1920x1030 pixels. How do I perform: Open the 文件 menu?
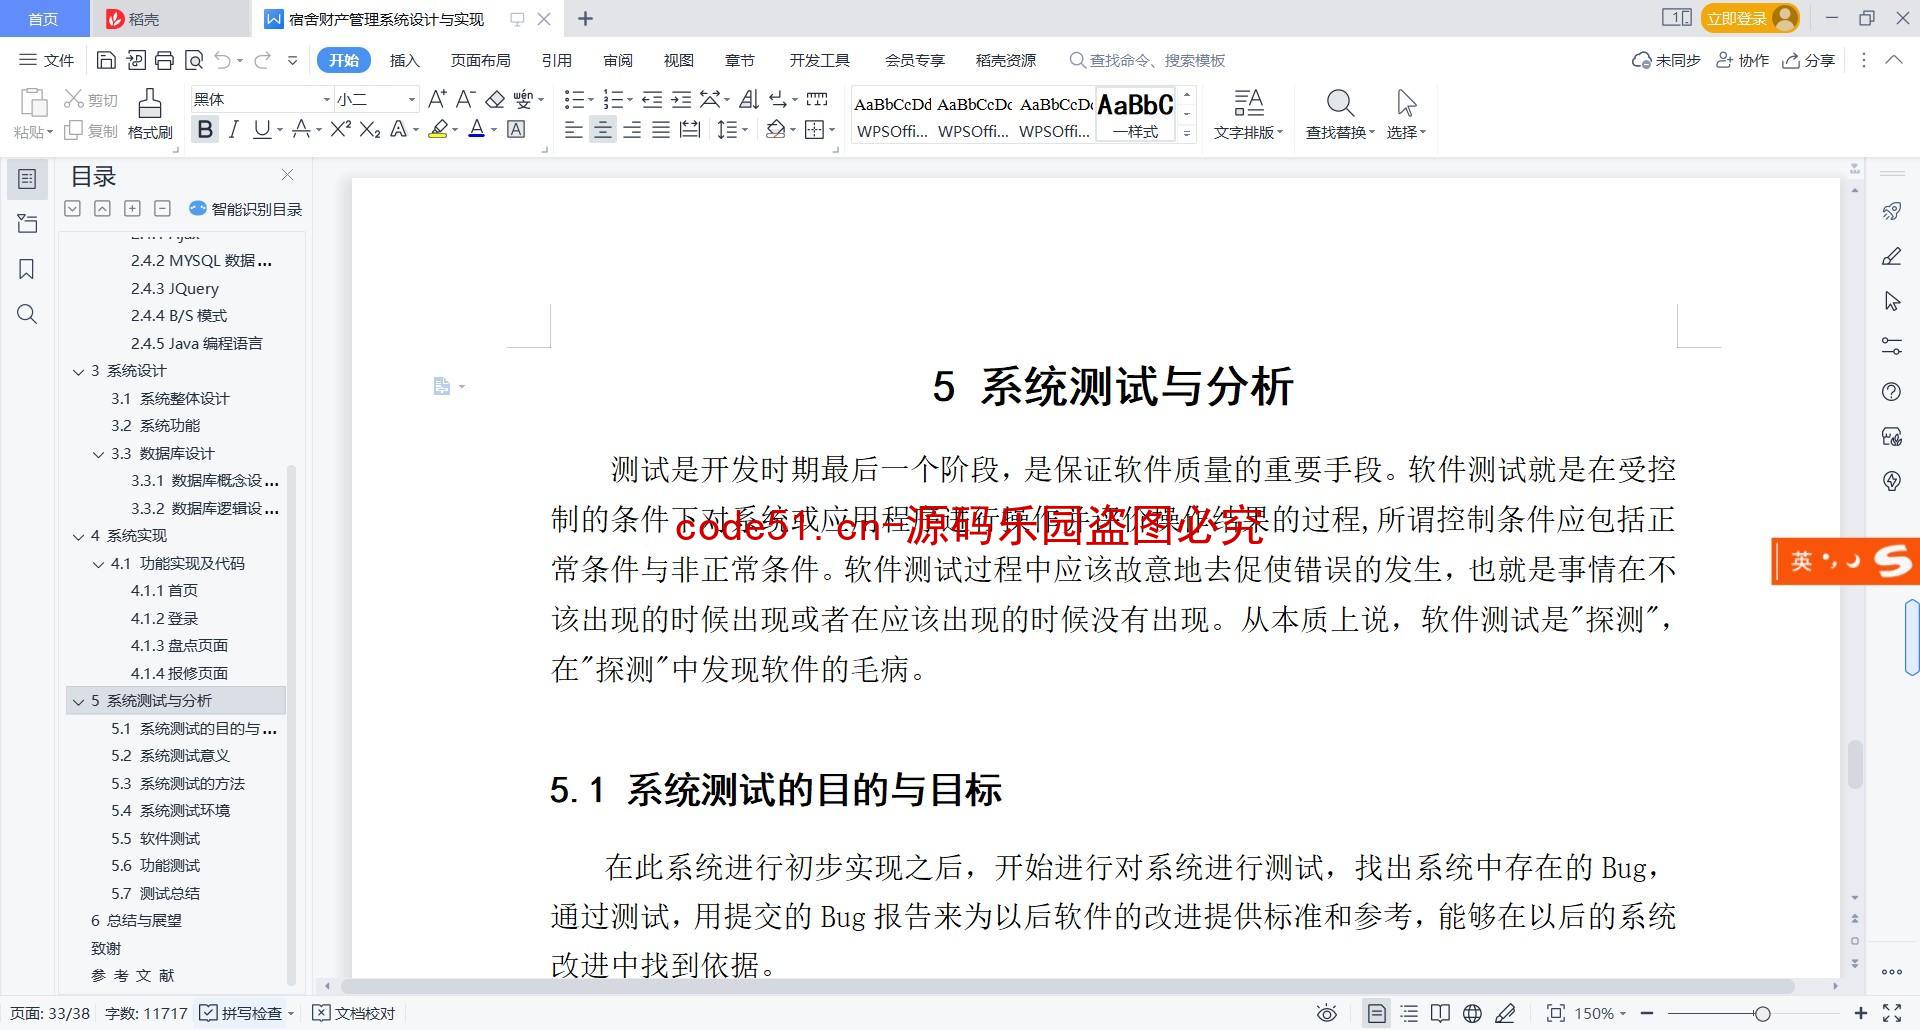pyautogui.click(x=47, y=60)
